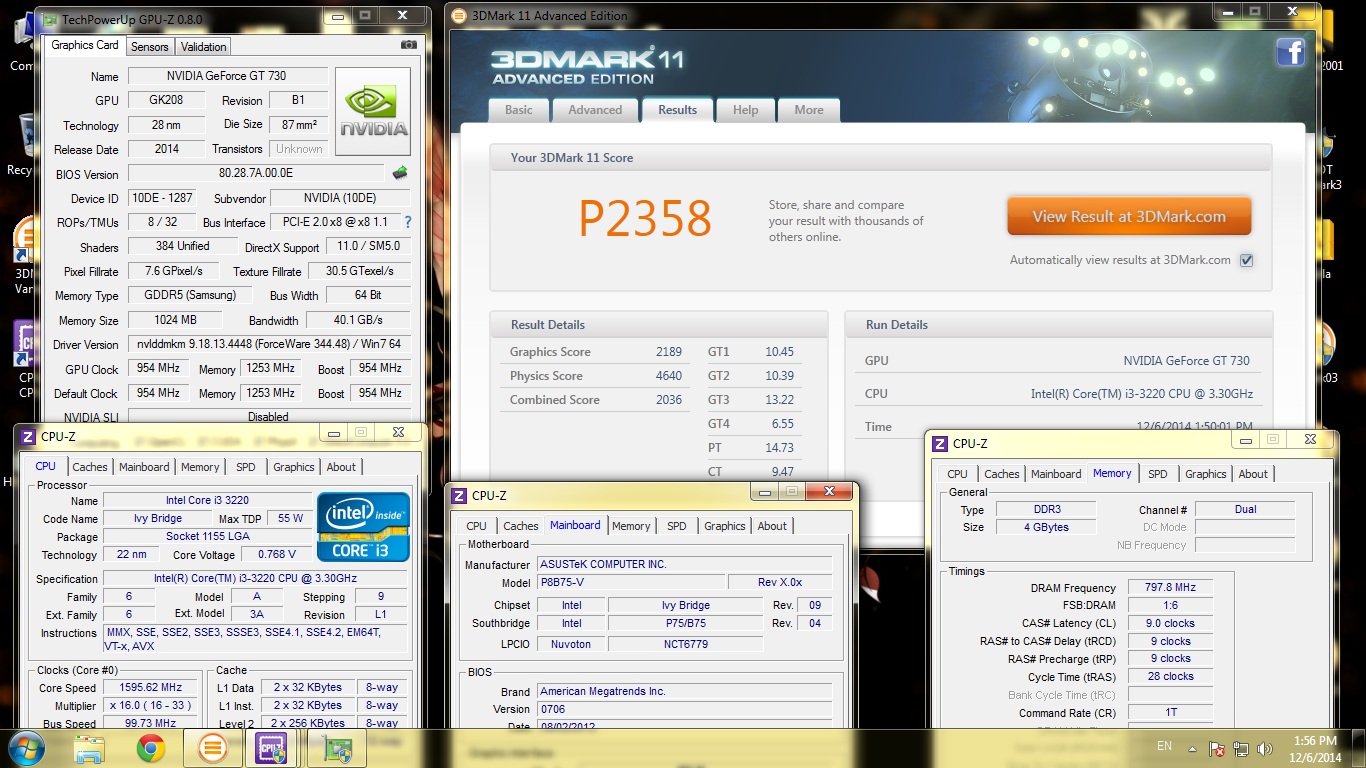Click the Channel # value Dual
The width and height of the screenshot is (1366, 768).
[x=1245, y=509]
